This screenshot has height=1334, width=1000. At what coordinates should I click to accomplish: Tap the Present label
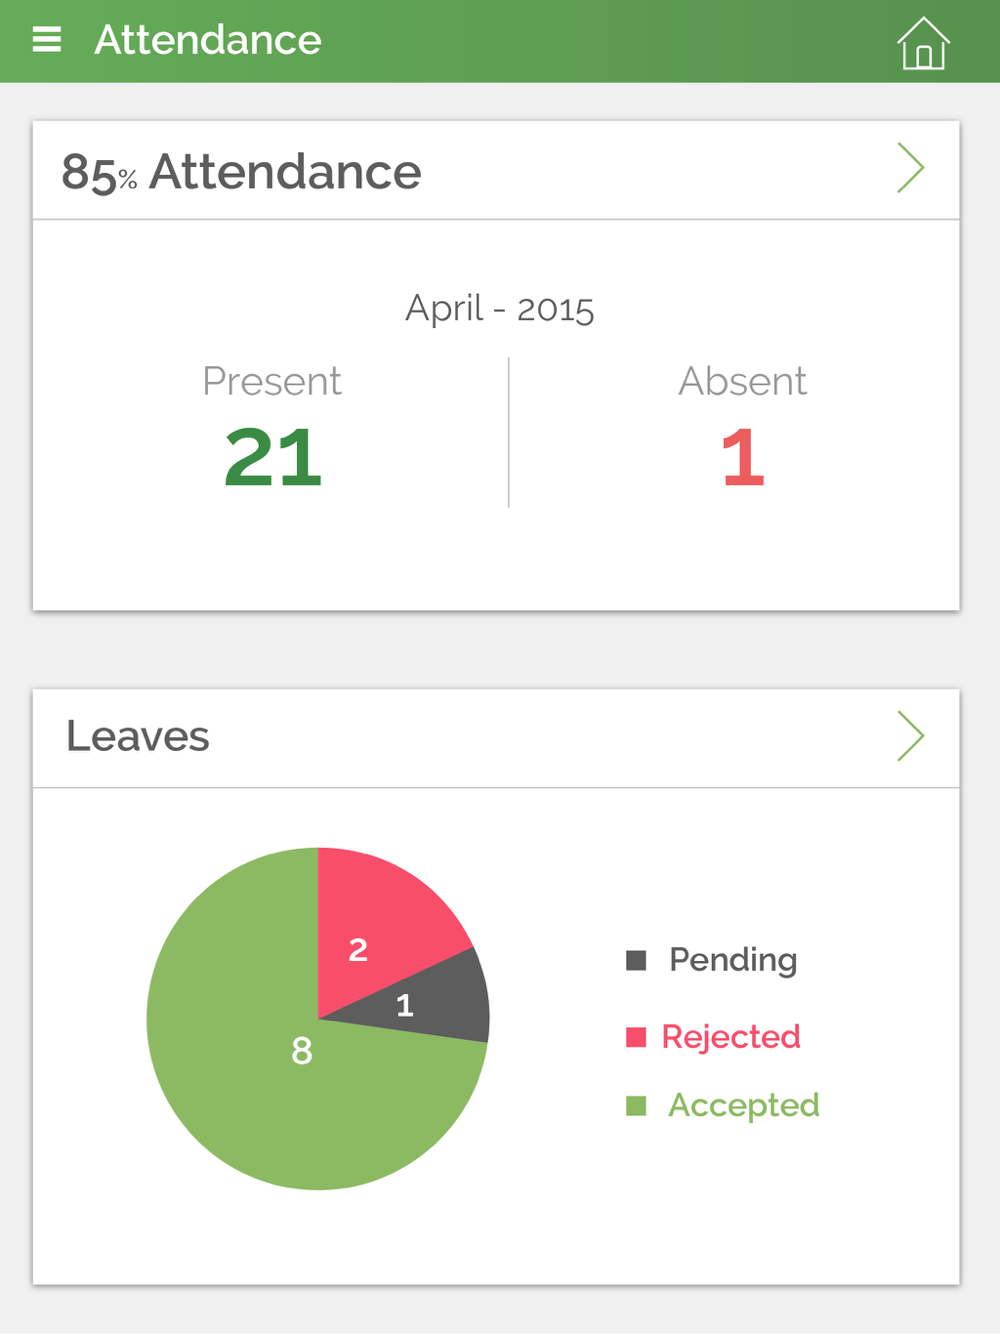click(x=272, y=381)
